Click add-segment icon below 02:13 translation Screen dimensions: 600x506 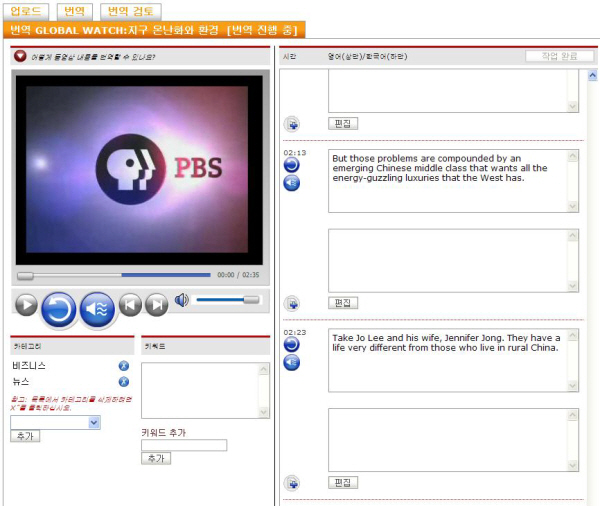click(292, 304)
